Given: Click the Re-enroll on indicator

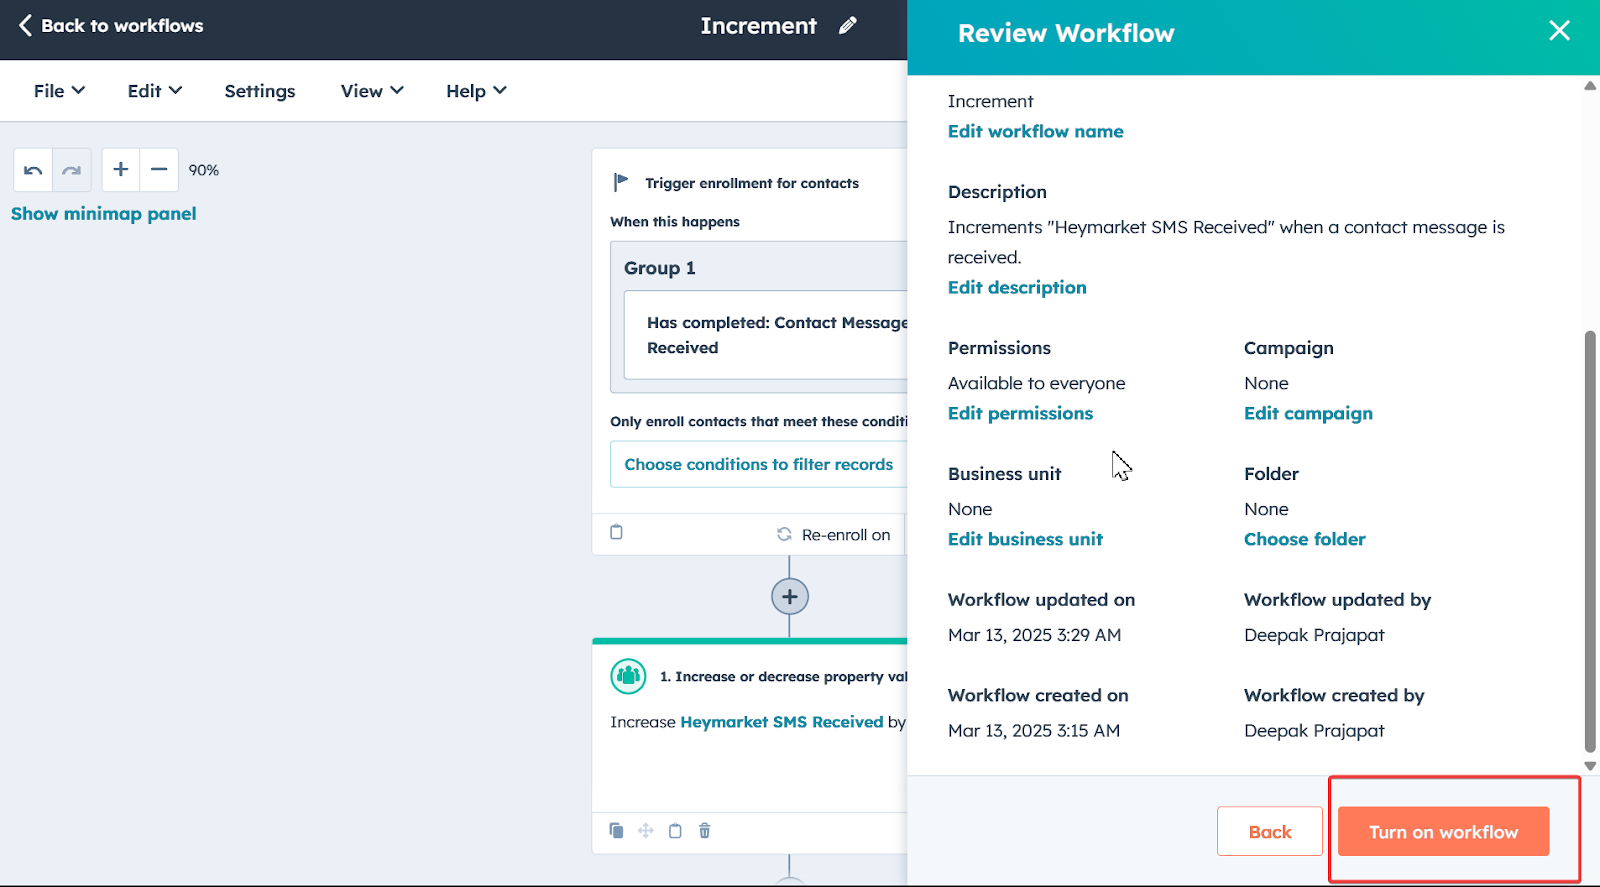Looking at the screenshot, I should coord(834,535).
